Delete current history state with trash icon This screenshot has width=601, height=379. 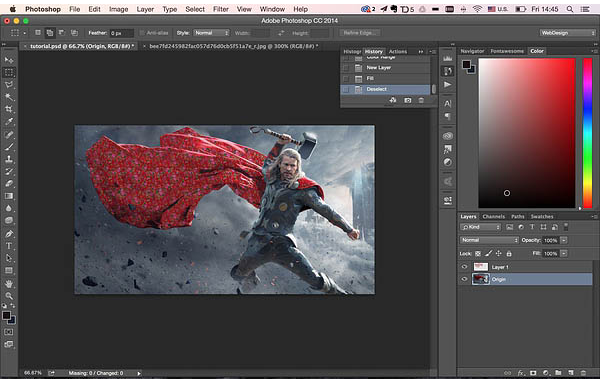421,100
